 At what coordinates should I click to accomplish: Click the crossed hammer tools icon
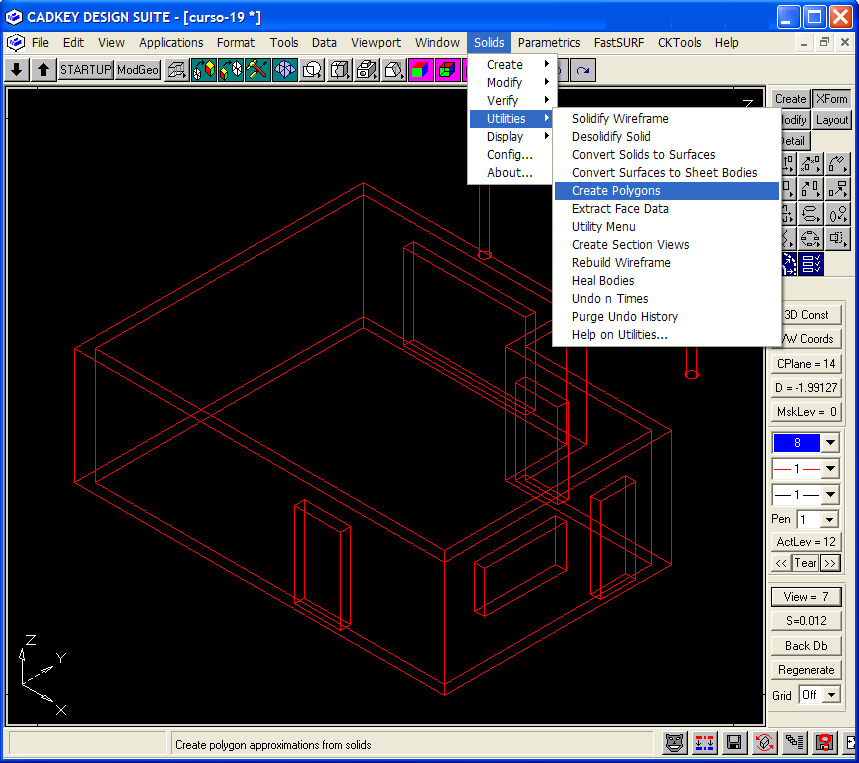257,70
